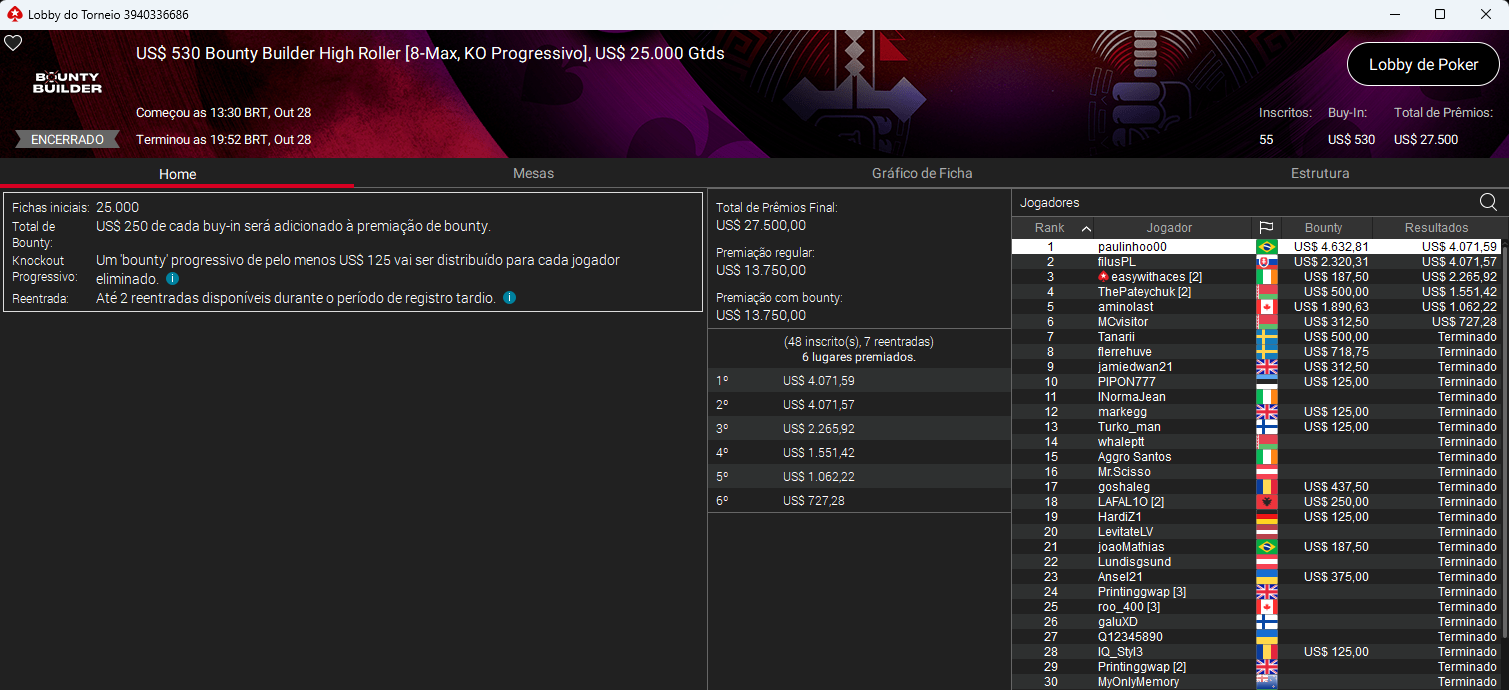Click the red marker beside easywithaces
Screen dimensions: 1509x690
tap(1103, 276)
